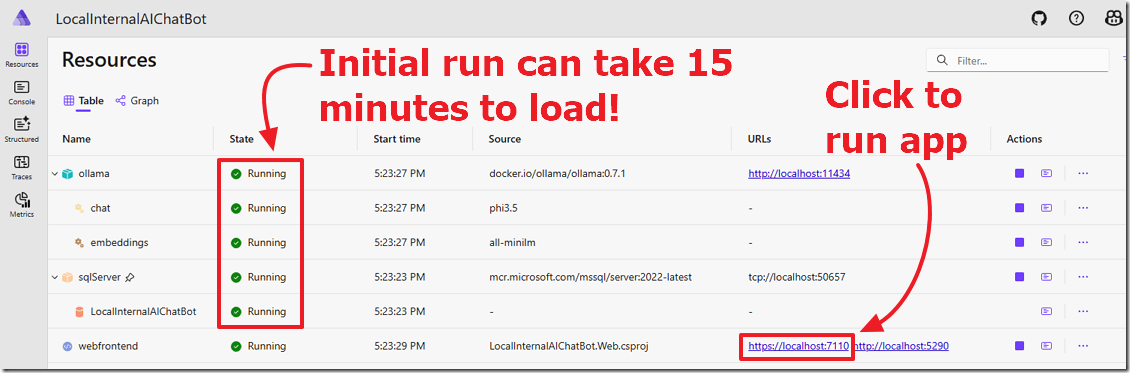Click the 5:23:29 PM start time
This screenshot has height=373, width=1130.
(x=399, y=346)
